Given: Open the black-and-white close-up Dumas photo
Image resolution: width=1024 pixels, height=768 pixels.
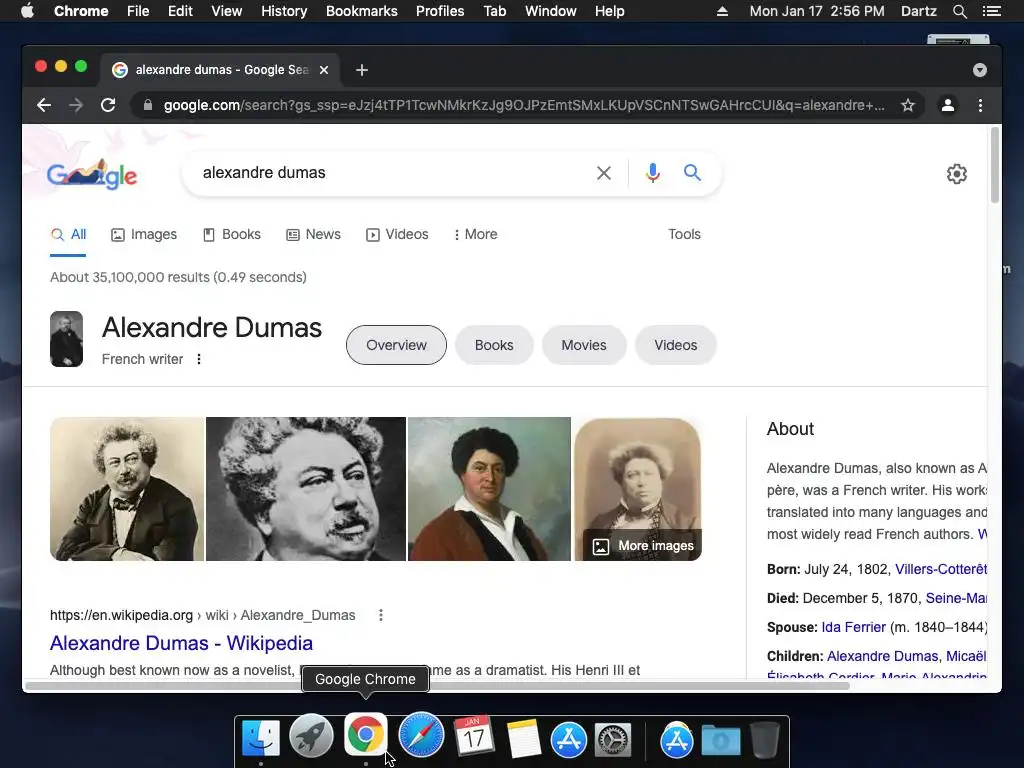Looking at the screenshot, I should click(306, 489).
